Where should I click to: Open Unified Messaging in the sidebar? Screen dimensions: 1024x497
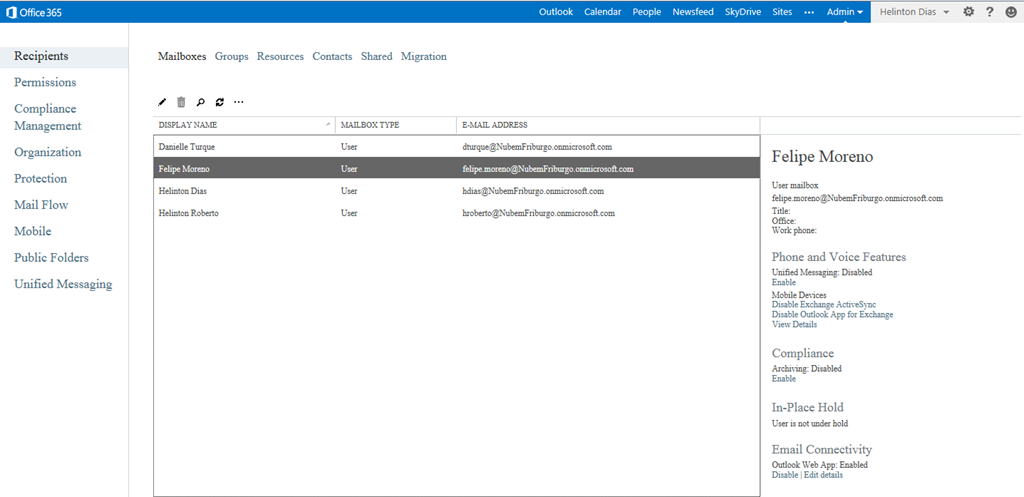tap(63, 284)
